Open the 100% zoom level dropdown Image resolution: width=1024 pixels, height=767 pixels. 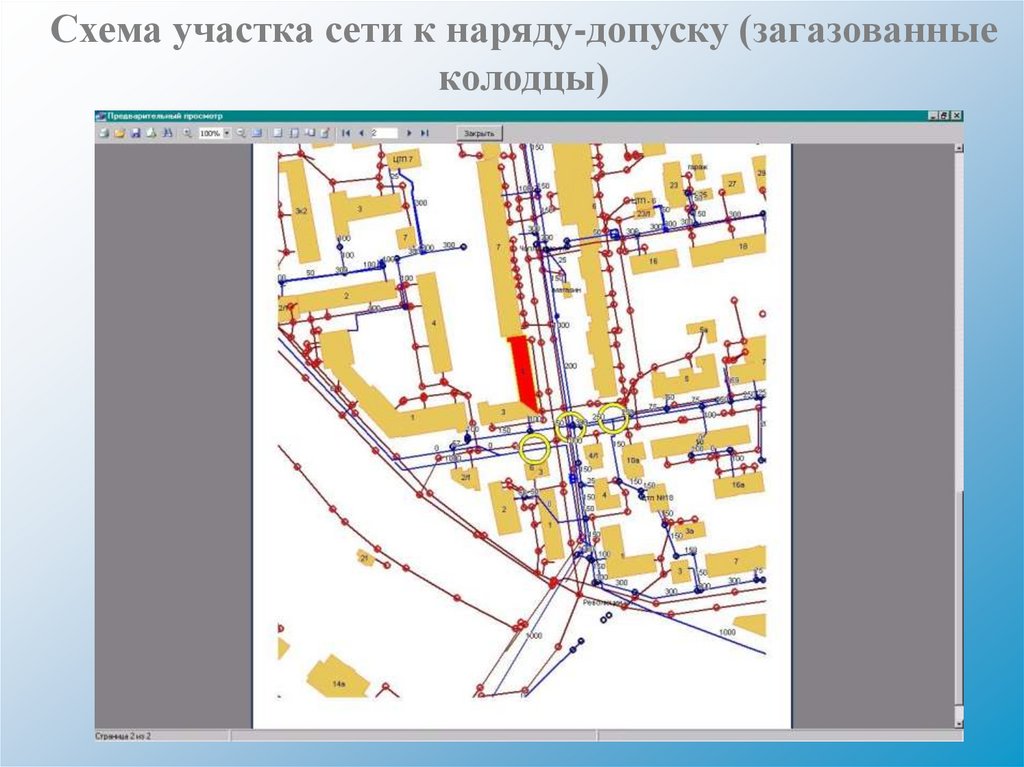click(227, 133)
